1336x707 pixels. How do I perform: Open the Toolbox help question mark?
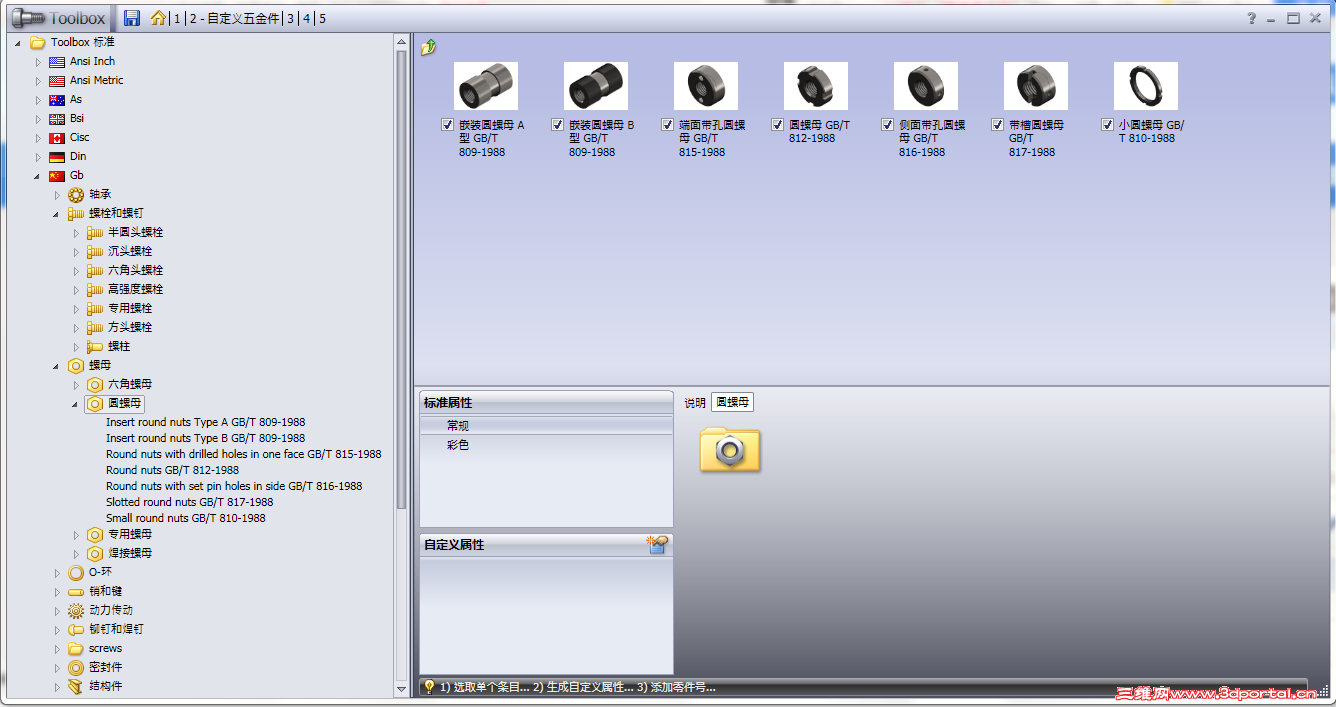1251,18
